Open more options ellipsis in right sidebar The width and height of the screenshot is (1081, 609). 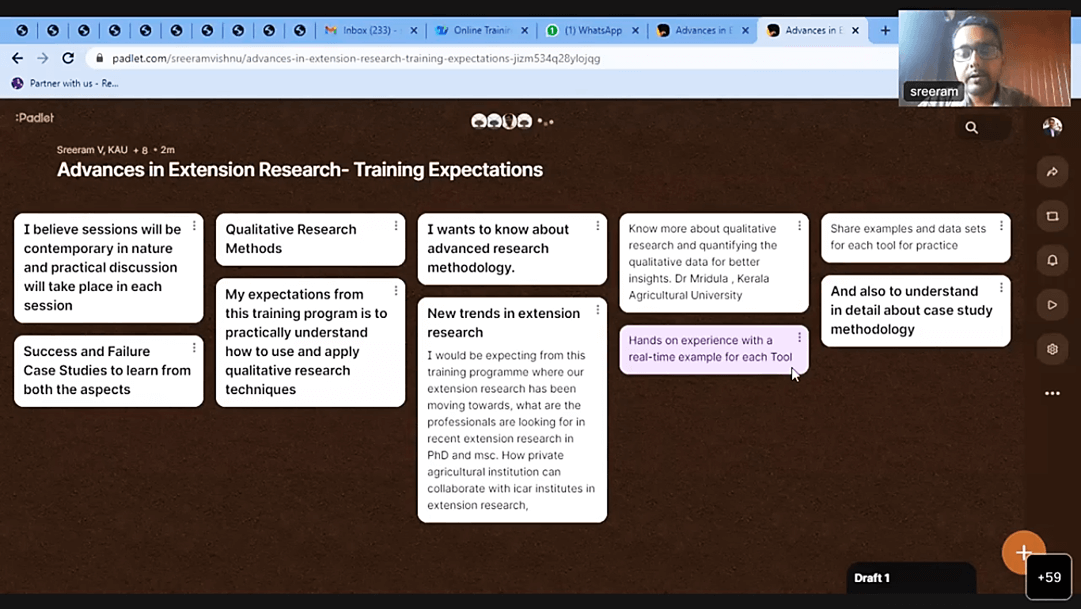[1052, 393]
